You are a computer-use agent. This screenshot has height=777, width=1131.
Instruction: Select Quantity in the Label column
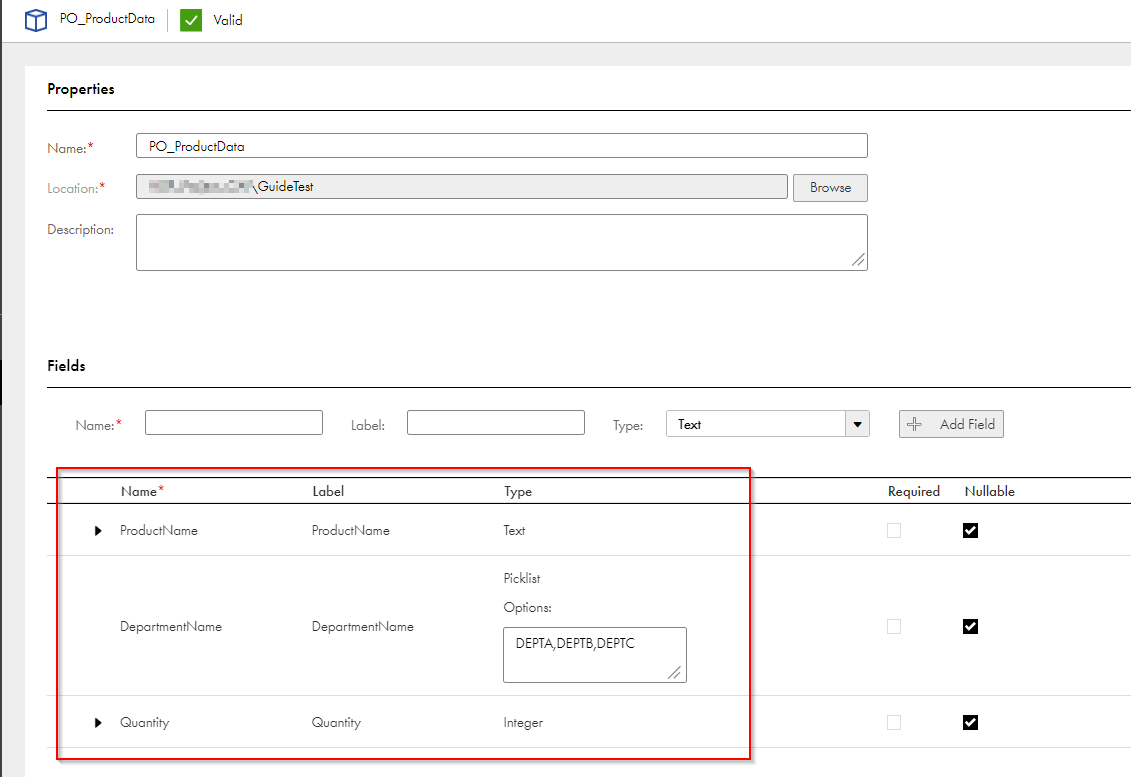click(x=336, y=722)
